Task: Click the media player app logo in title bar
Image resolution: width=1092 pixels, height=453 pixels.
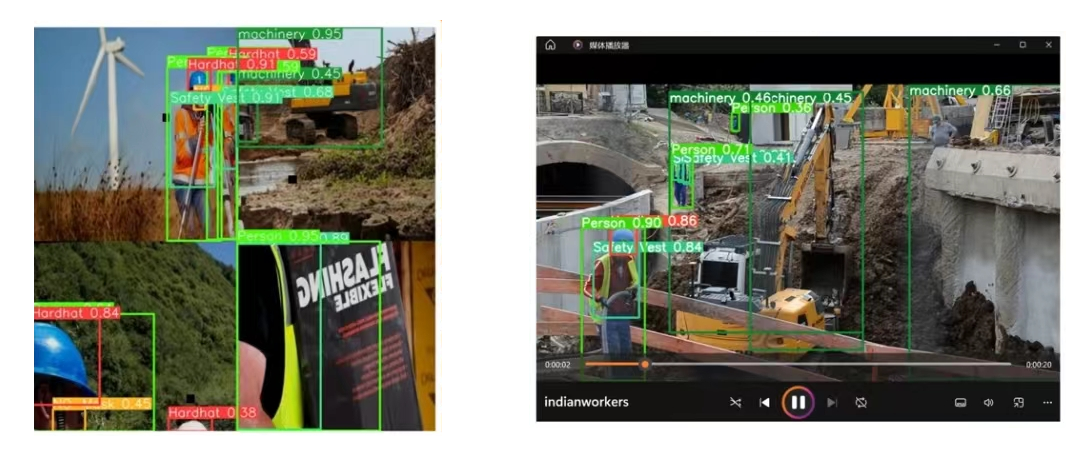Action: (577, 45)
